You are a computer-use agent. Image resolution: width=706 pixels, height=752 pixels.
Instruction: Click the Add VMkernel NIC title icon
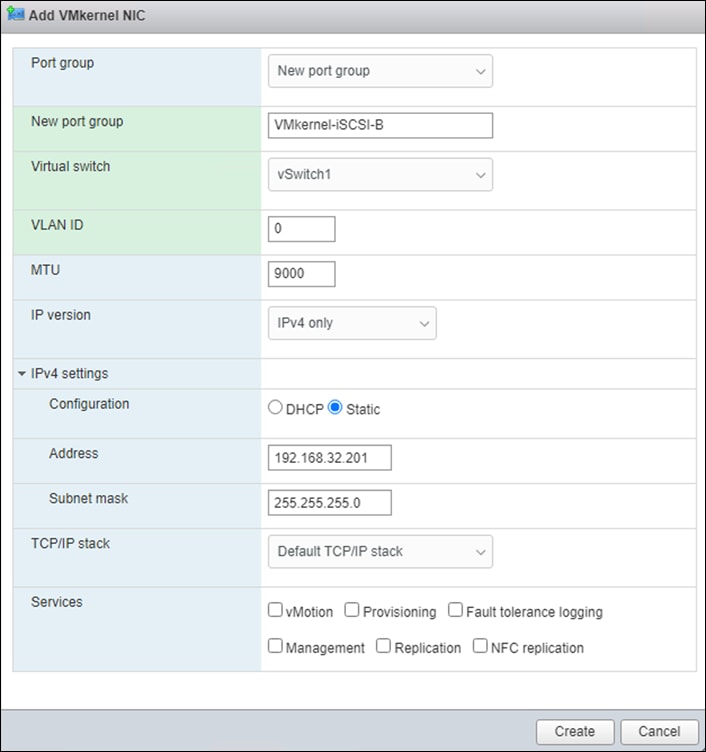pos(16,13)
